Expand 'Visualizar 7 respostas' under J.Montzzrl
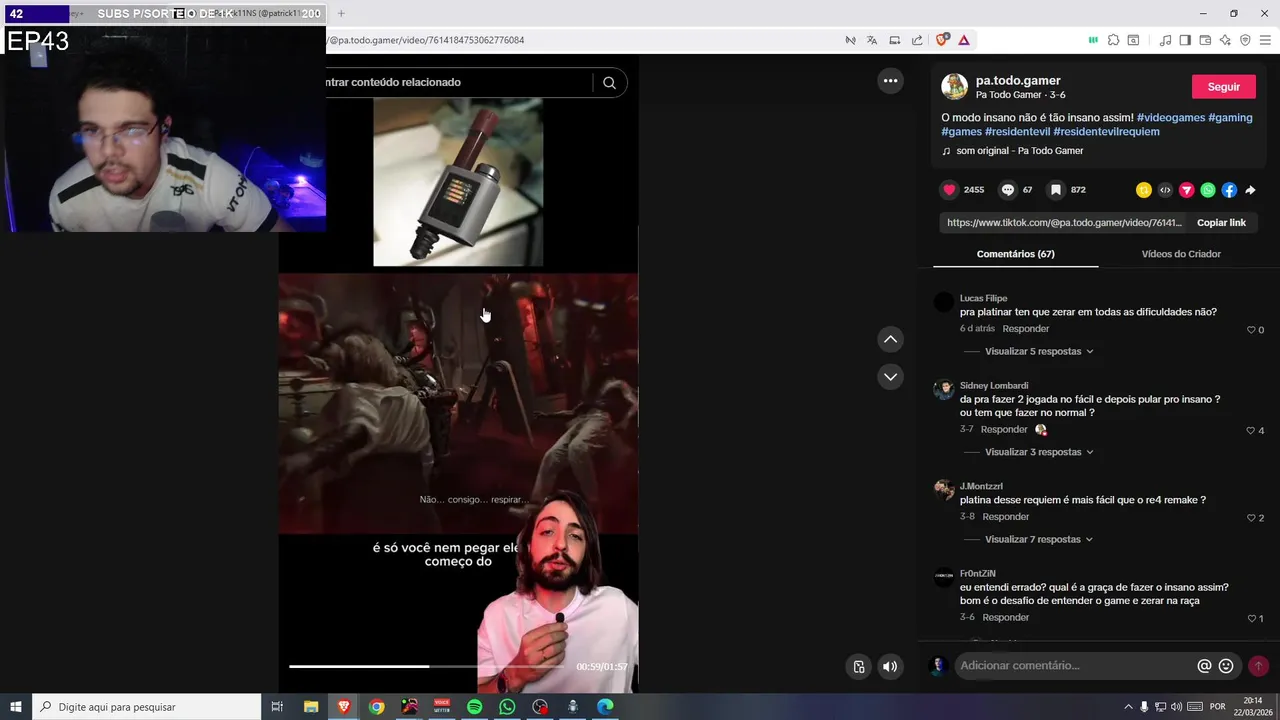Image resolution: width=1280 pixels, height=720 pixels. tap(1039, 540)
